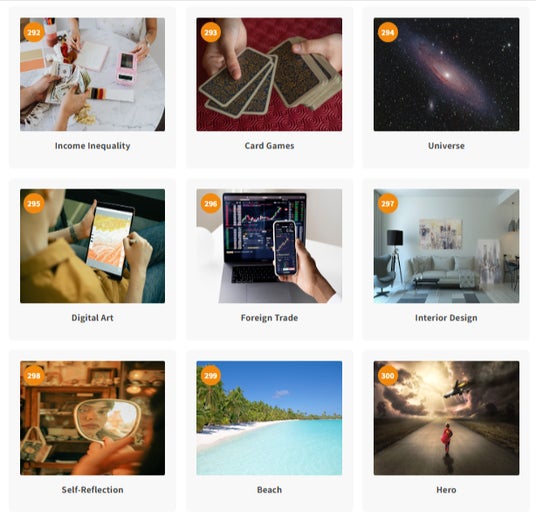Screen dimensions: 536x517
Task: Click the orange 298 number badge
Action: (x=34, y=376)
